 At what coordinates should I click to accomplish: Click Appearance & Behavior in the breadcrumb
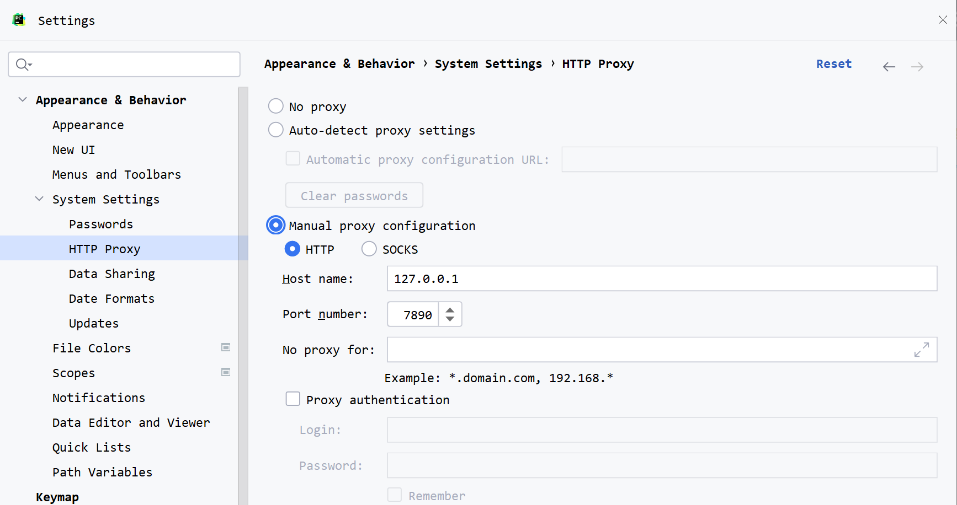coord(339,64)
